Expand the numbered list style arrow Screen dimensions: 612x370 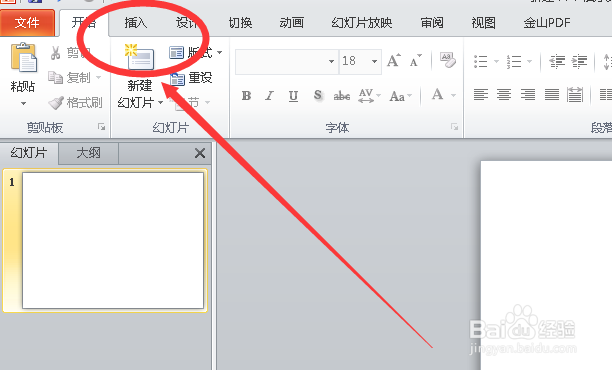click(529, 61)
